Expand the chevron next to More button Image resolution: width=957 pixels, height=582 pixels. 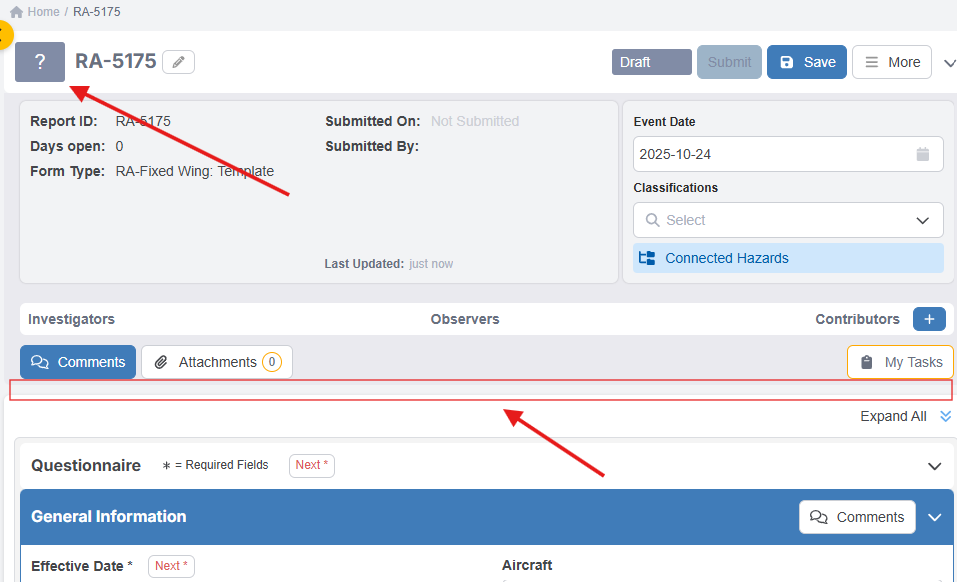click(949, 63)
